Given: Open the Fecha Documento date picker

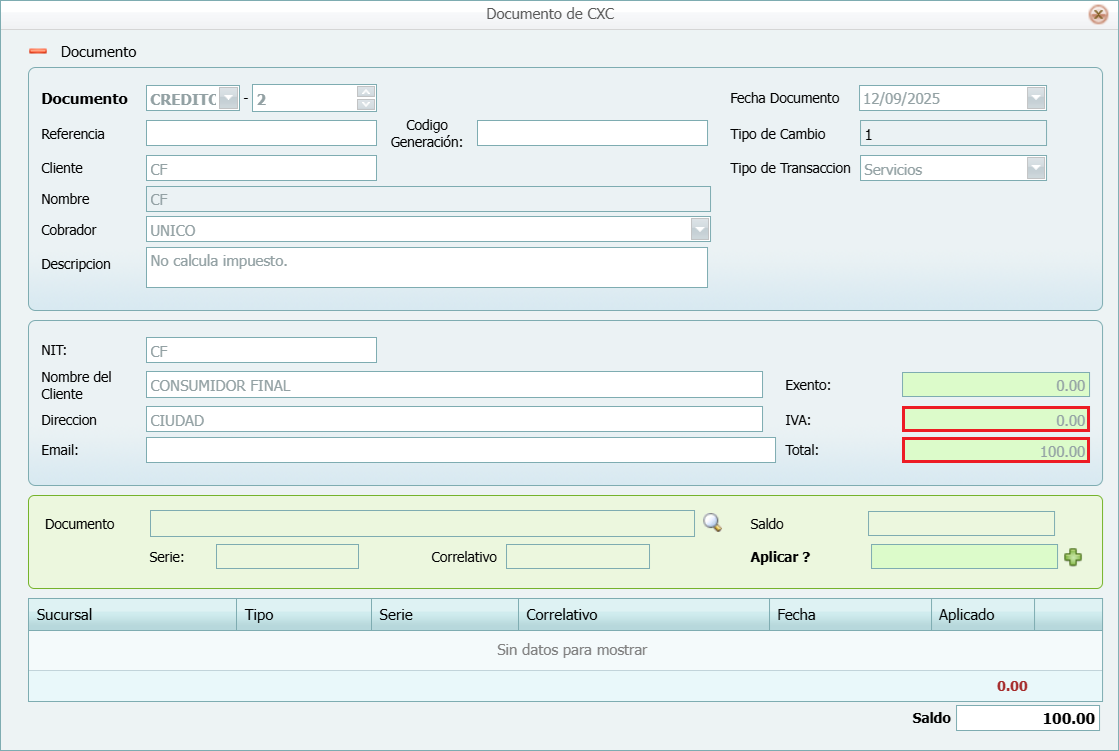Looking at the screenshot, I should pos(1036,98).
